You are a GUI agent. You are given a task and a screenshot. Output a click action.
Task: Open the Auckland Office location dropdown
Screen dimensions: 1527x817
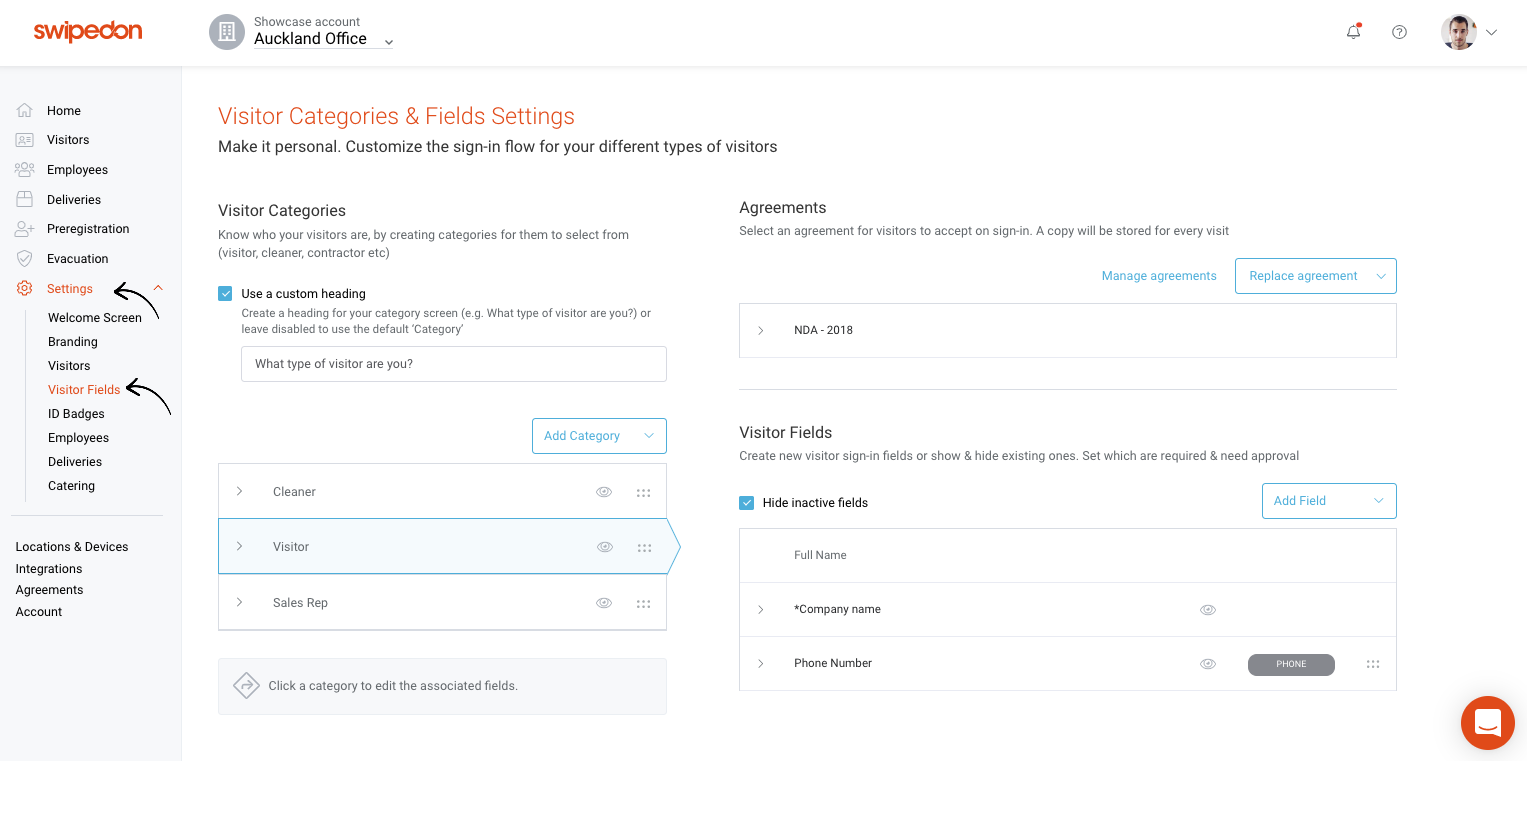[323, 39]
